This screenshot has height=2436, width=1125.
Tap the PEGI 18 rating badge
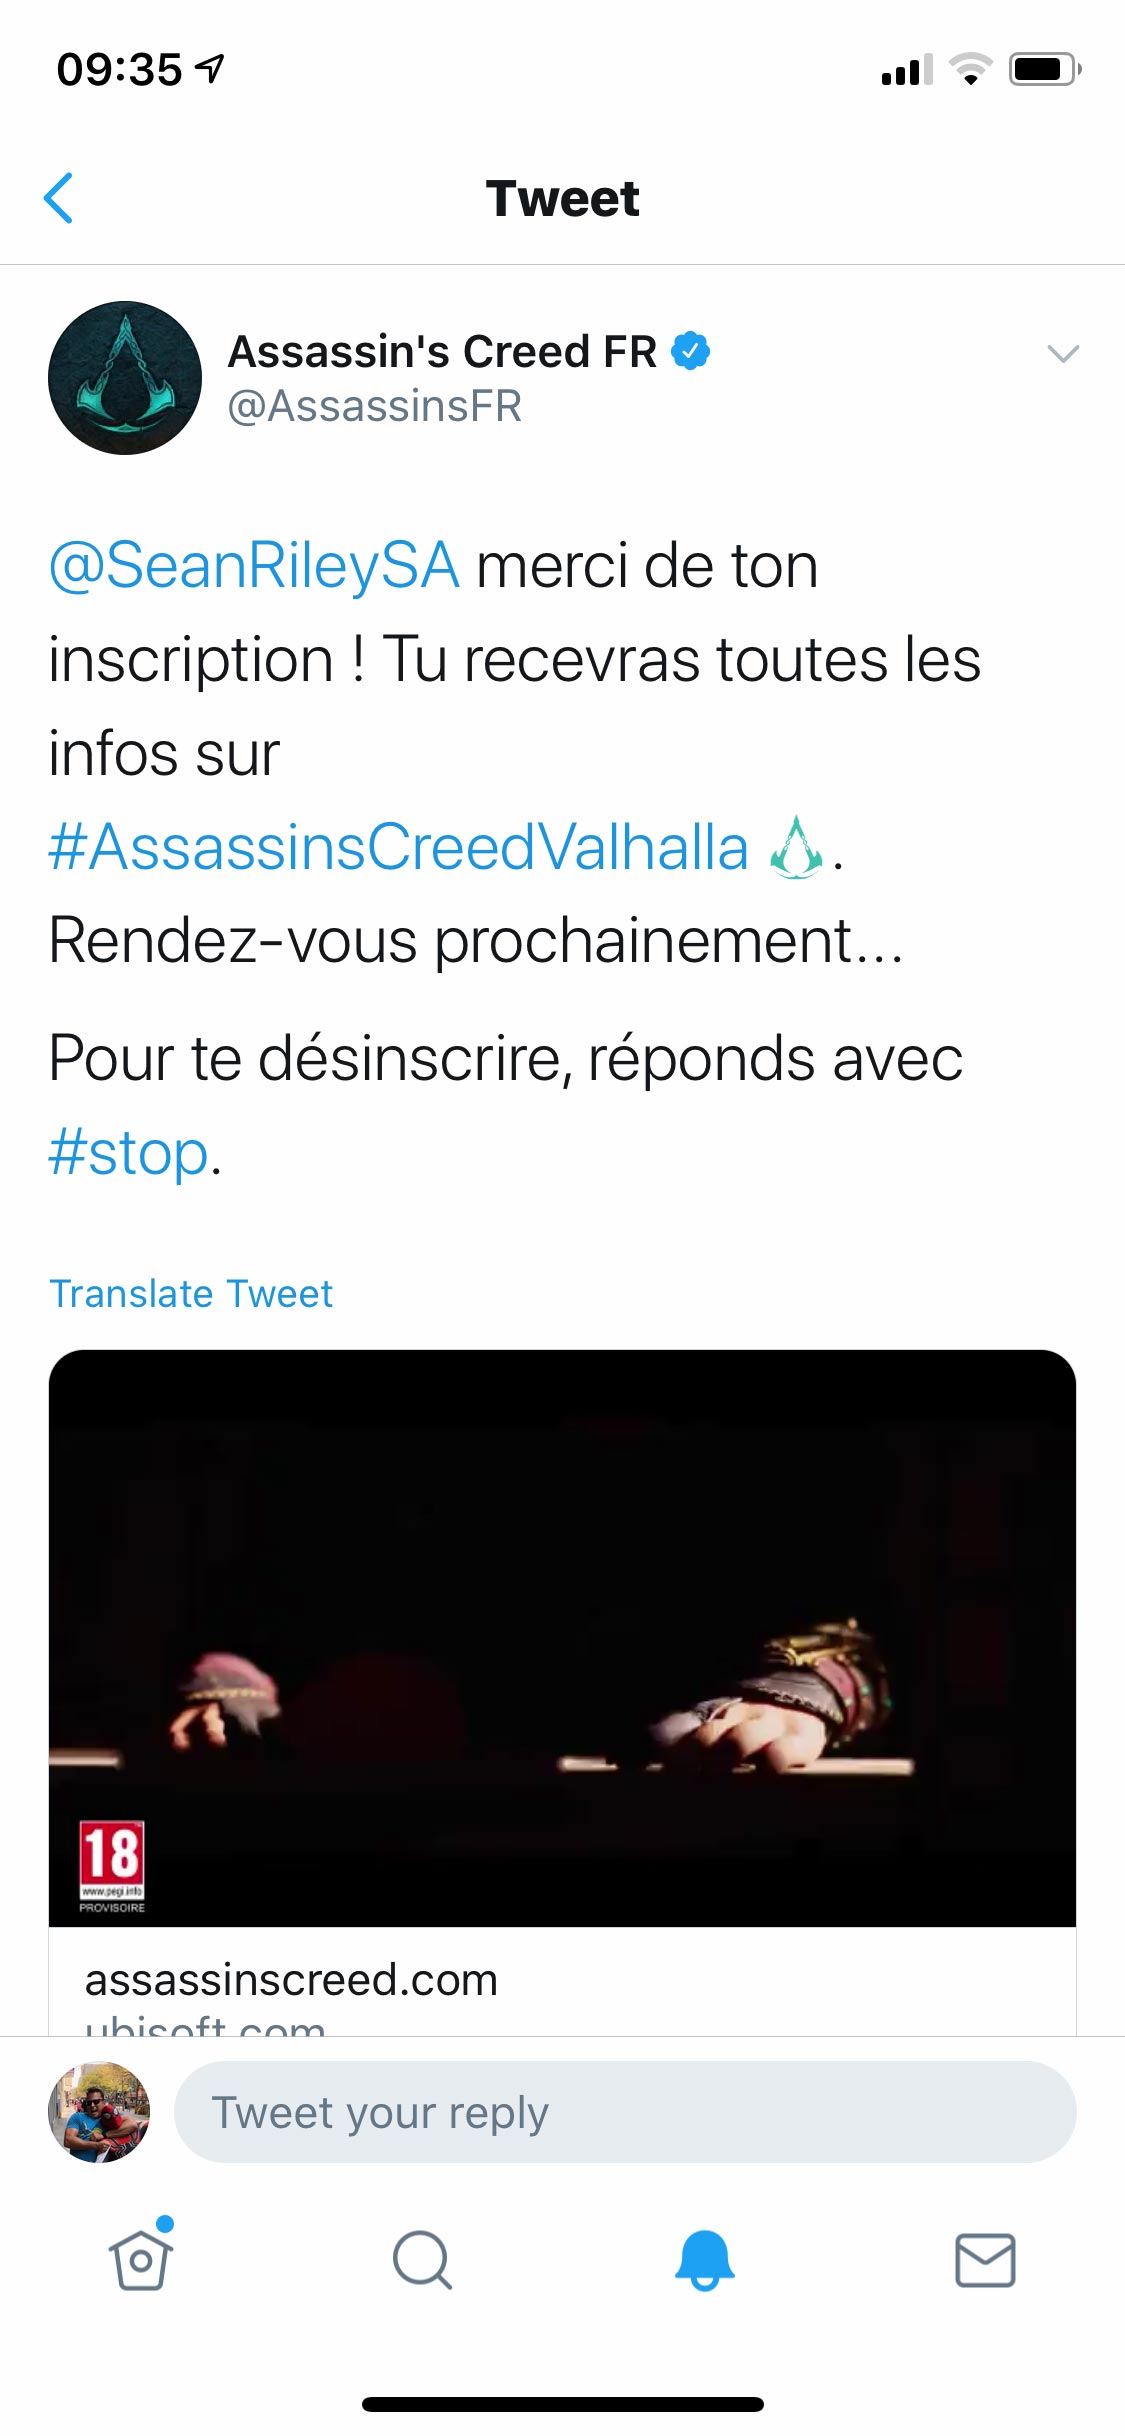coord(112,1866)
